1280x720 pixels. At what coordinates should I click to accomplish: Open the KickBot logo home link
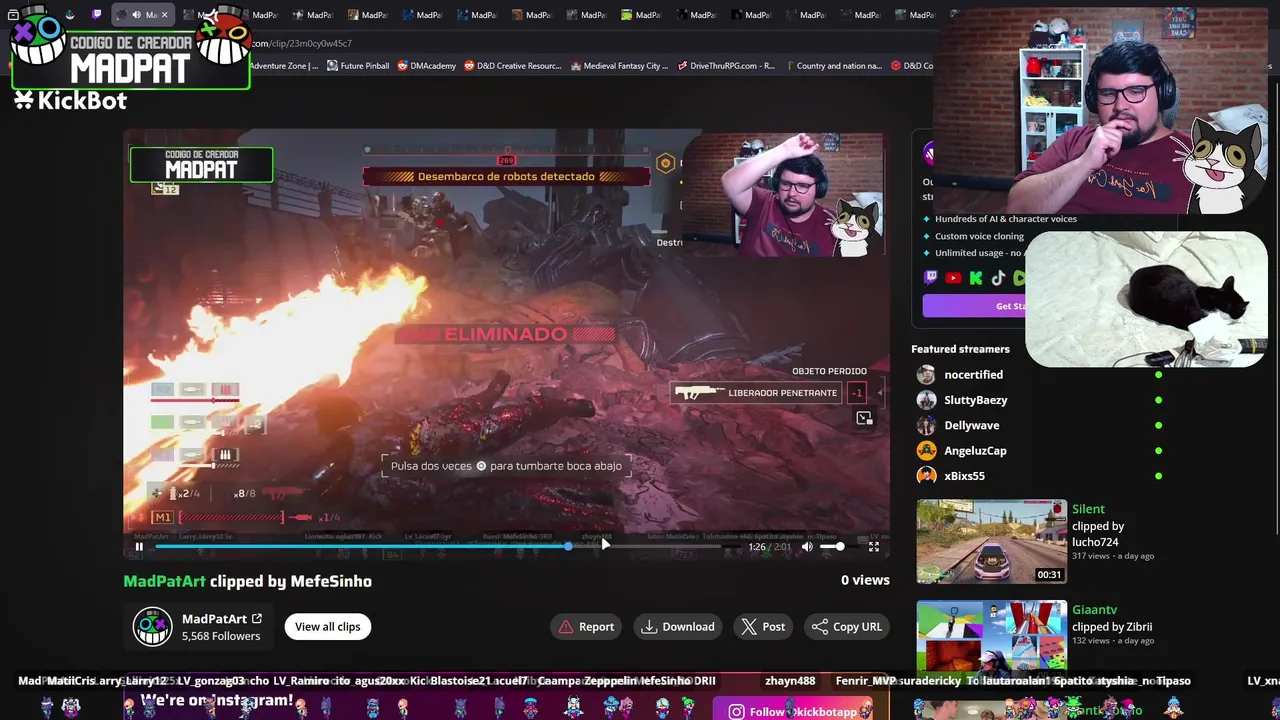tap(70, 100)
